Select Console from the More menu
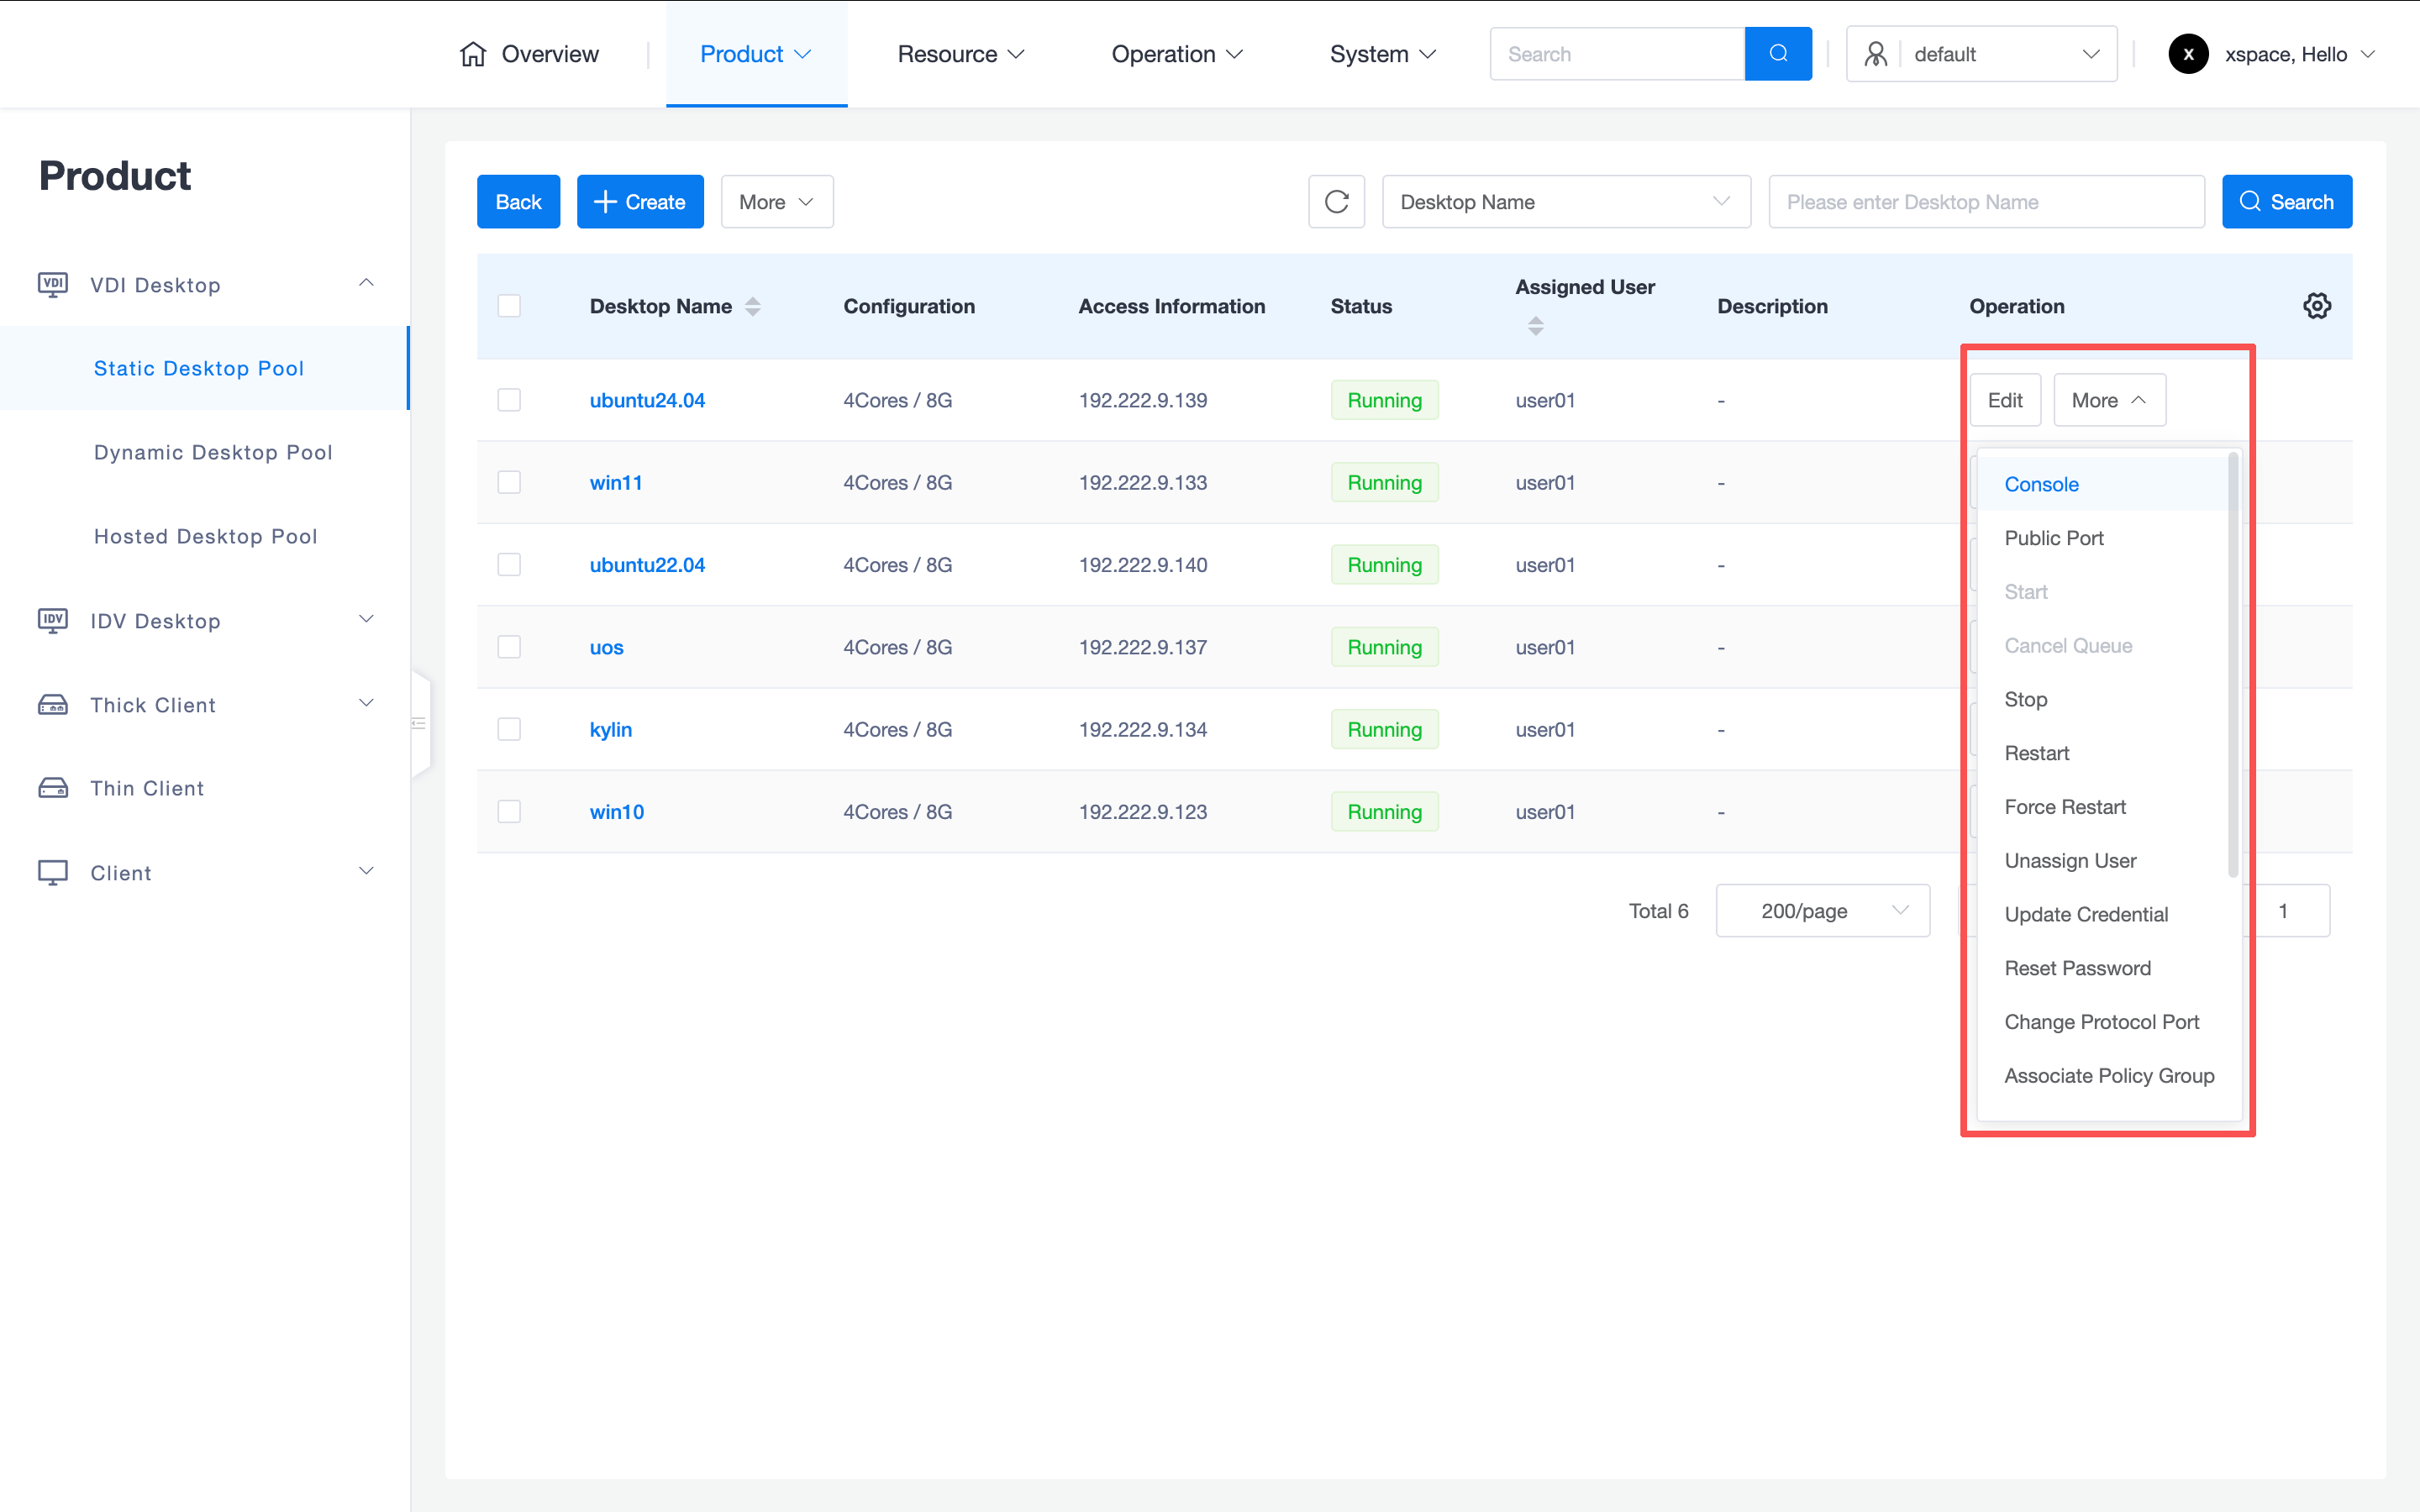2420x1512 pixels. pos(2041,484)
